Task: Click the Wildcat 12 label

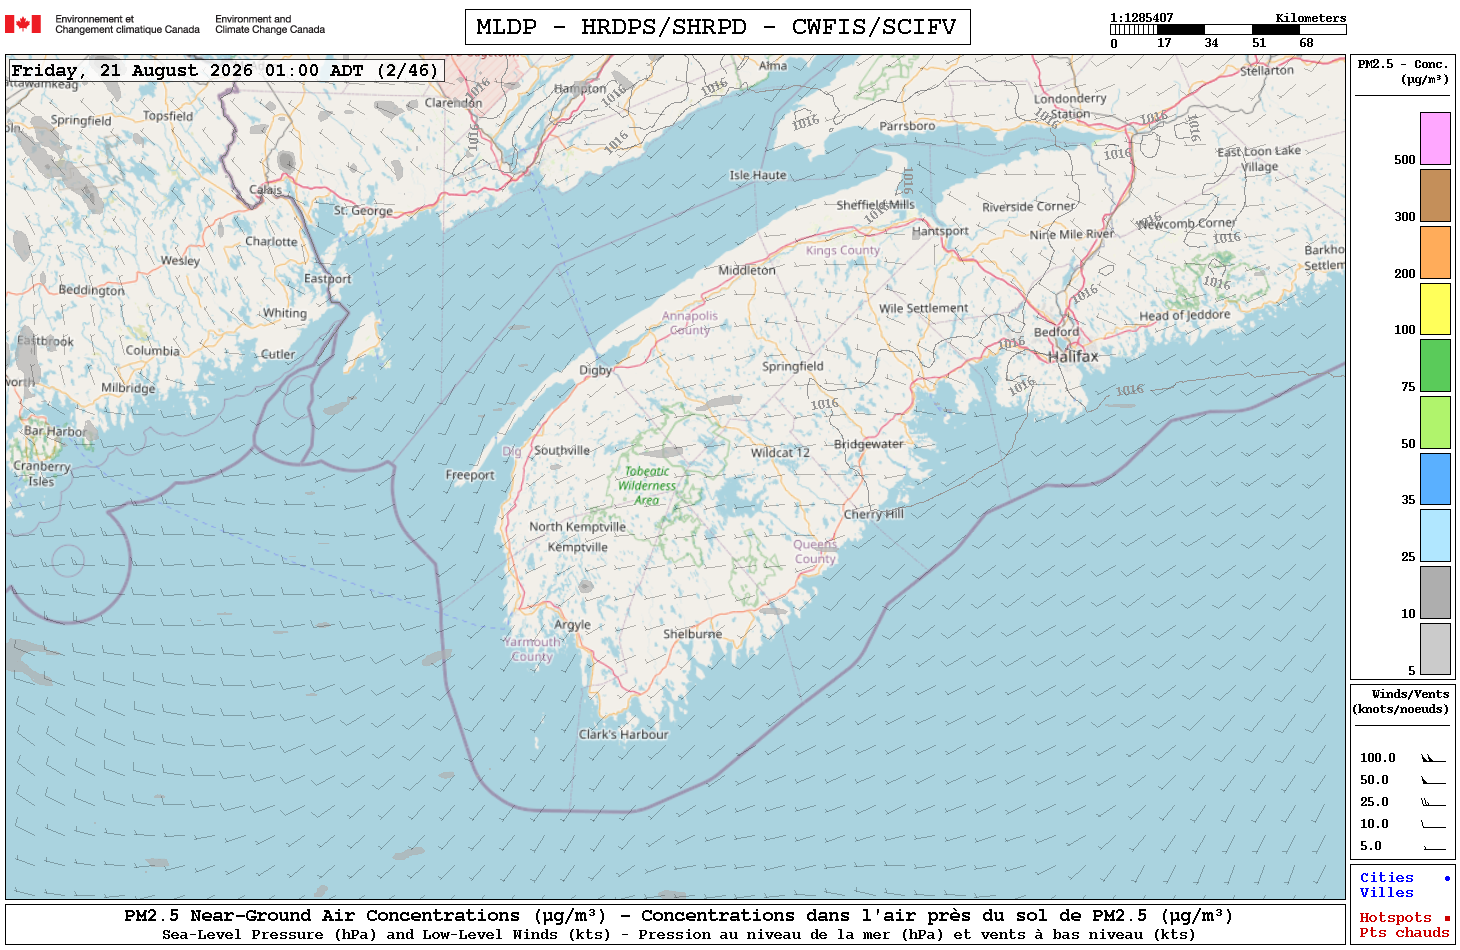Action: coord(780,453)
